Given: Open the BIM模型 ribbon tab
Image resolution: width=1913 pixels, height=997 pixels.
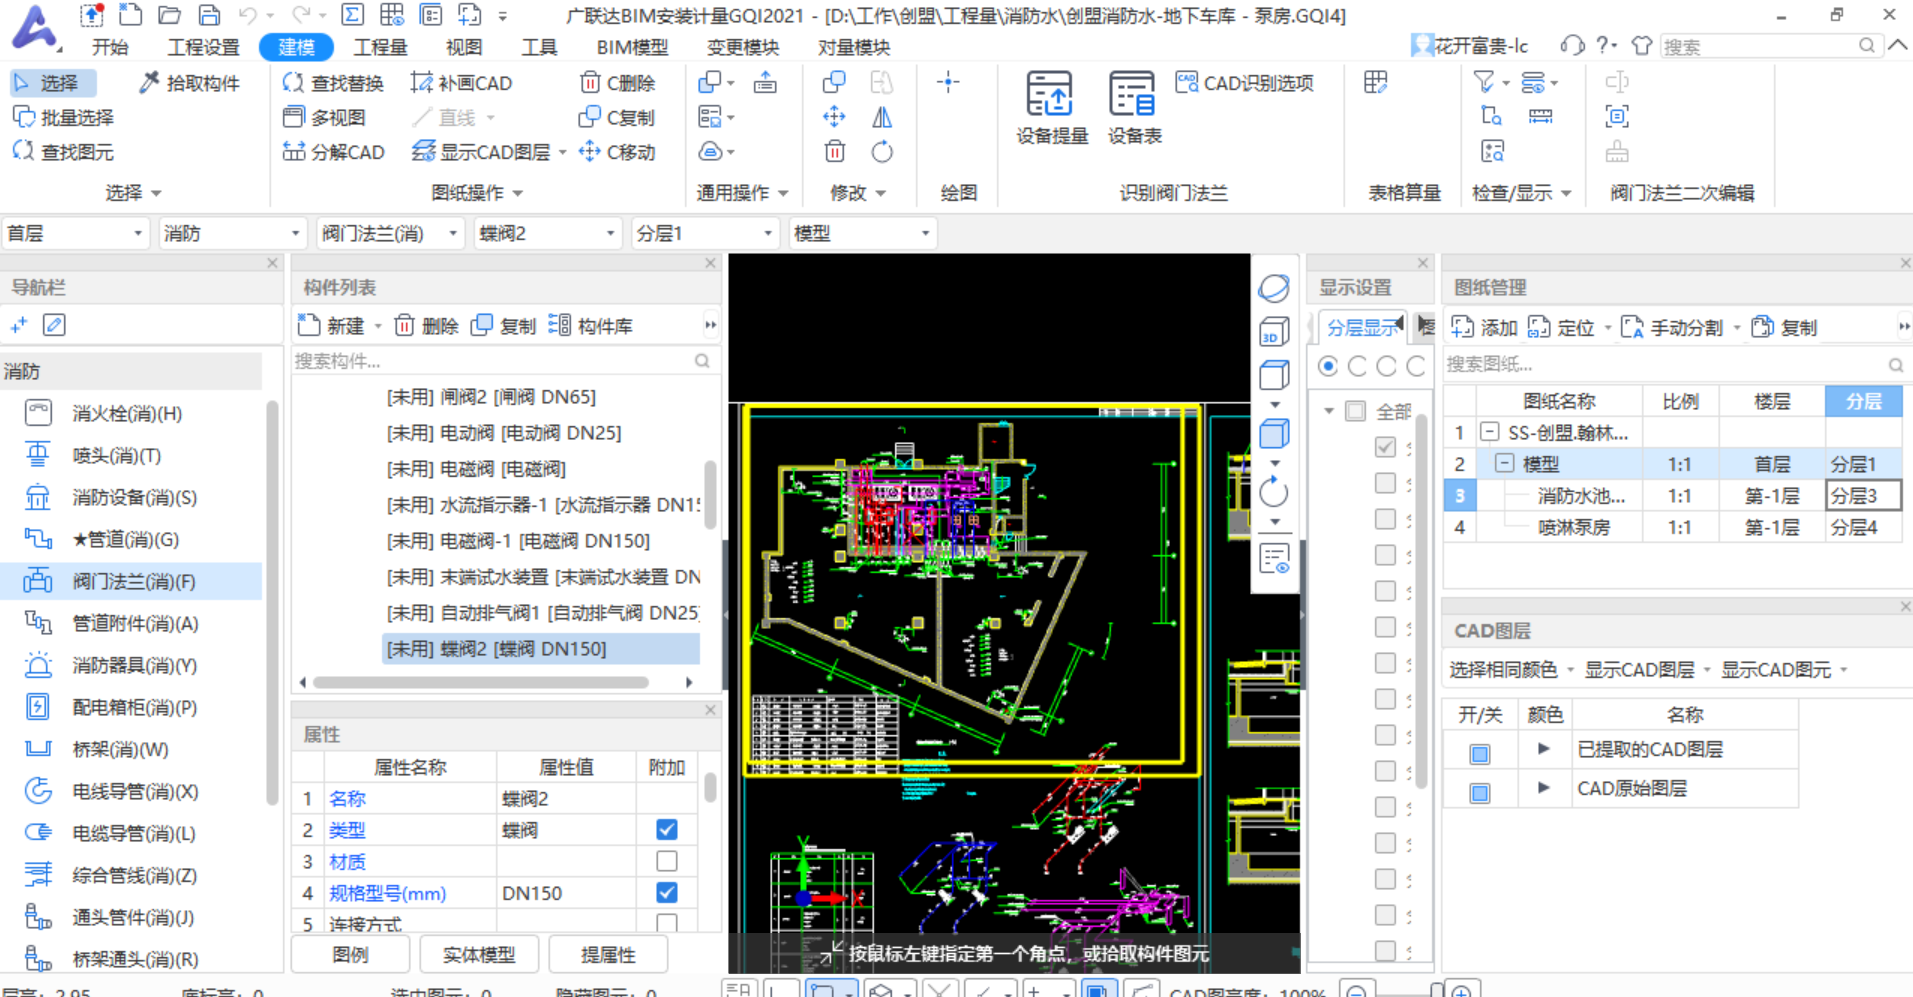Looking at the screenshot, I should (632, 47).
